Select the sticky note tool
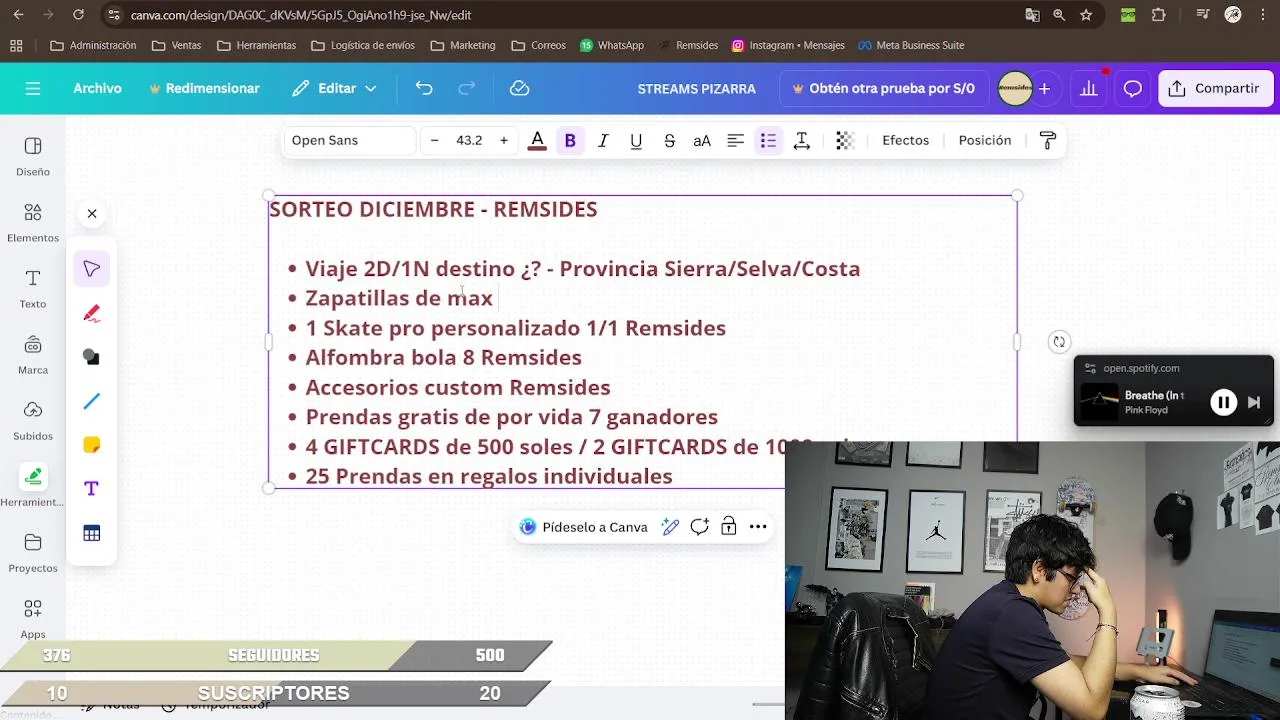The width and height of the screenshot is (1280, 720). [x=92, y=445]
